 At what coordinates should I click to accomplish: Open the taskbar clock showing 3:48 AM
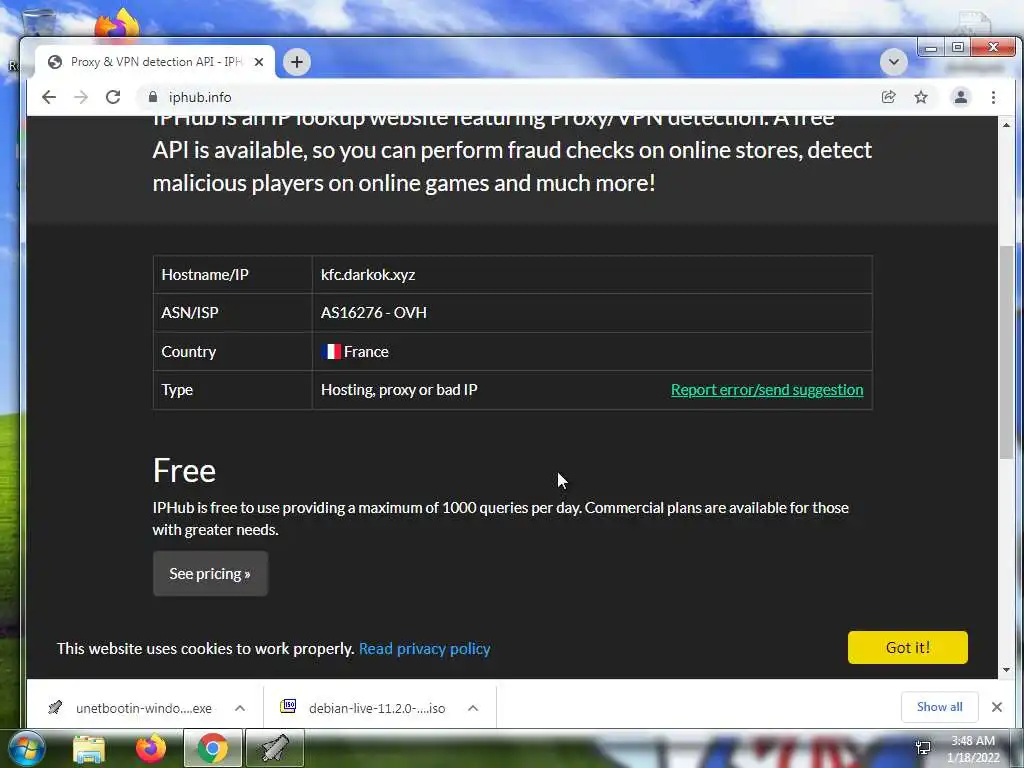click(x=973, y=749)
